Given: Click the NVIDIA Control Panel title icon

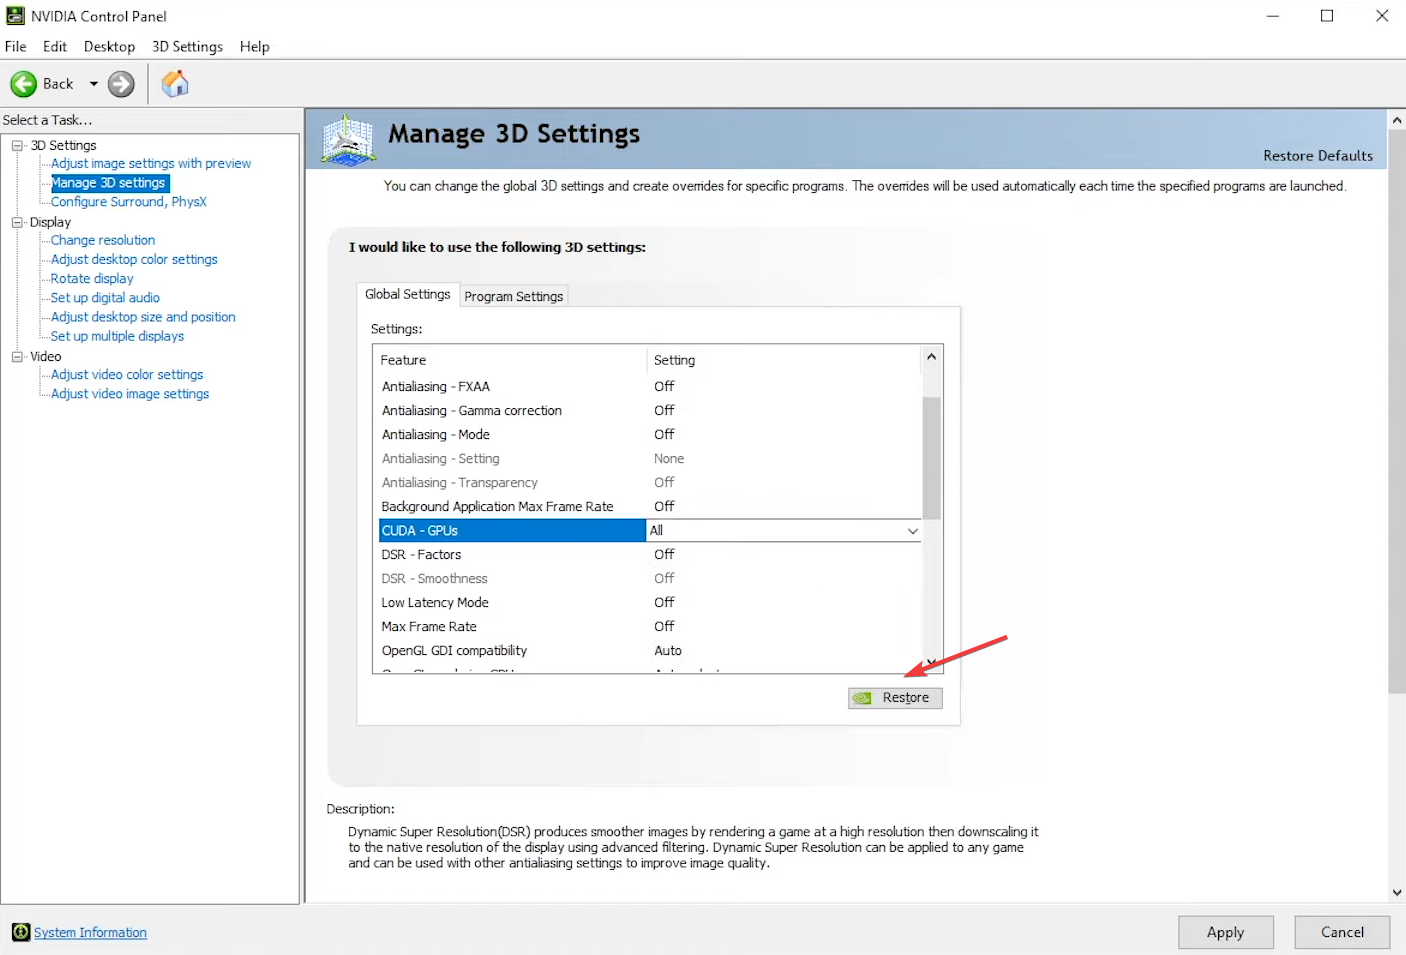Looking at the screenshot, I should 15,16.
